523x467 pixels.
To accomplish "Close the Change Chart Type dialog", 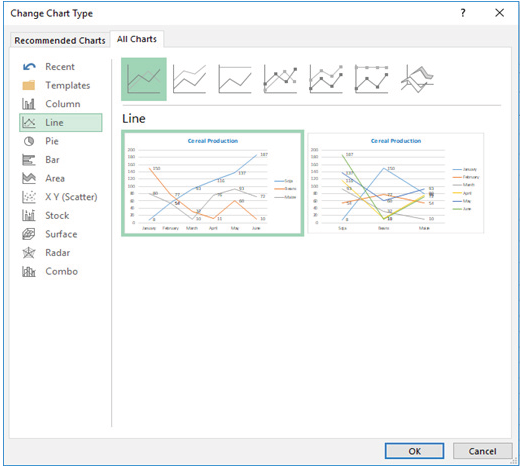I will click(499, 13).
